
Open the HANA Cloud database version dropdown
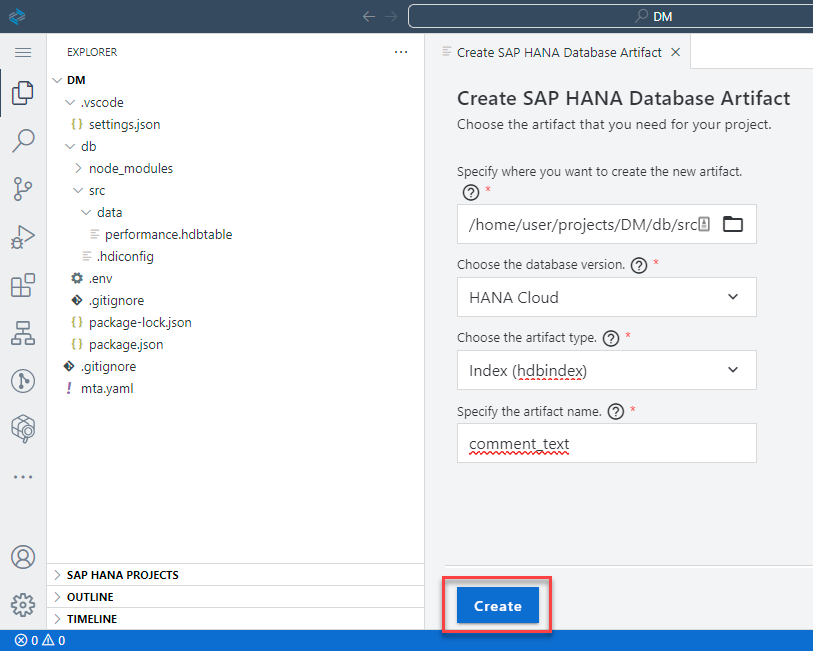tap(606, 297)
